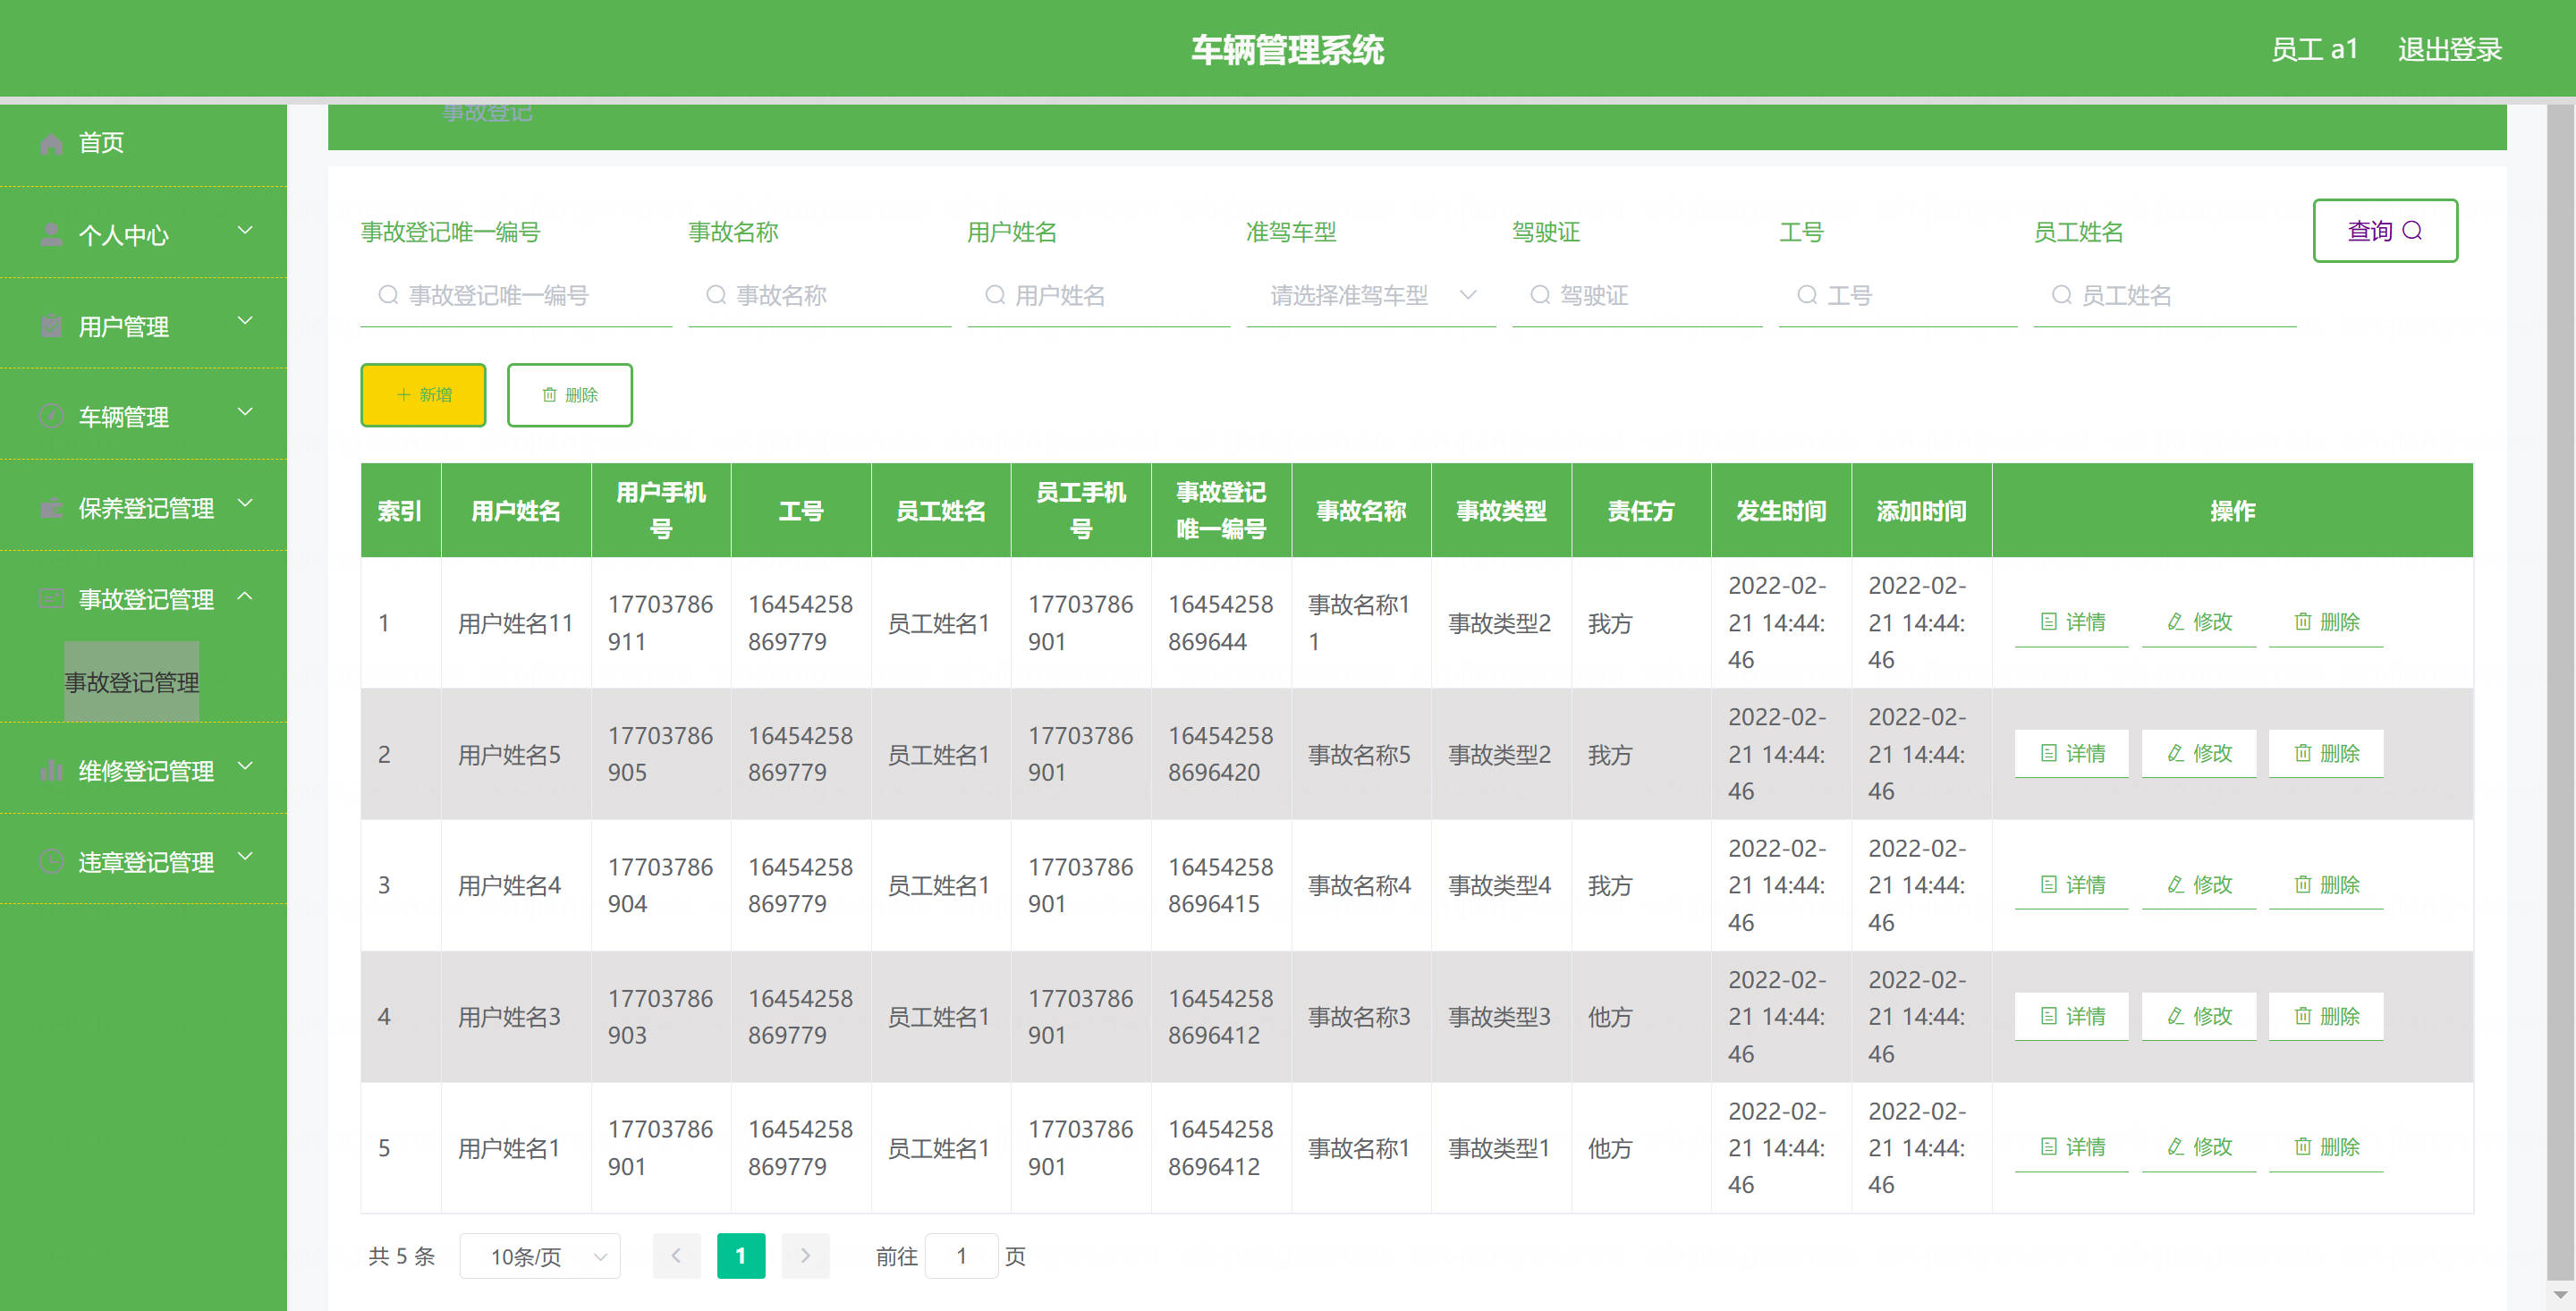Click the clock icon beside 违章登记管理

[x=51, y=862]
